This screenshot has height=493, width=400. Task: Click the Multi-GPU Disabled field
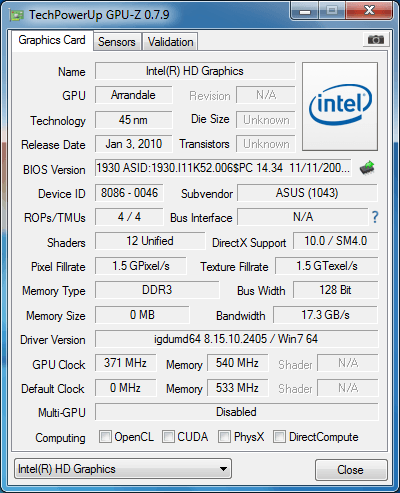pos(237,412)
